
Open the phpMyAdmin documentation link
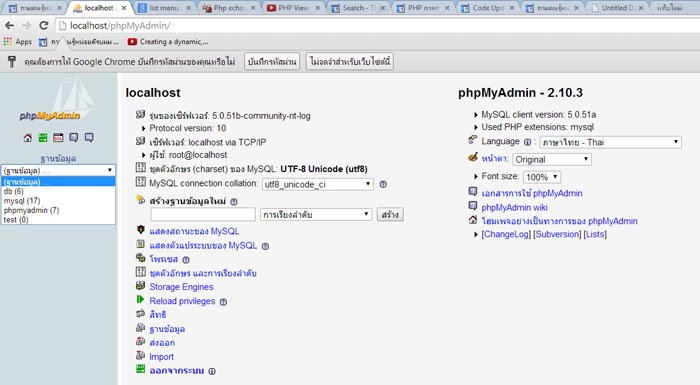[x=532, y=193]
